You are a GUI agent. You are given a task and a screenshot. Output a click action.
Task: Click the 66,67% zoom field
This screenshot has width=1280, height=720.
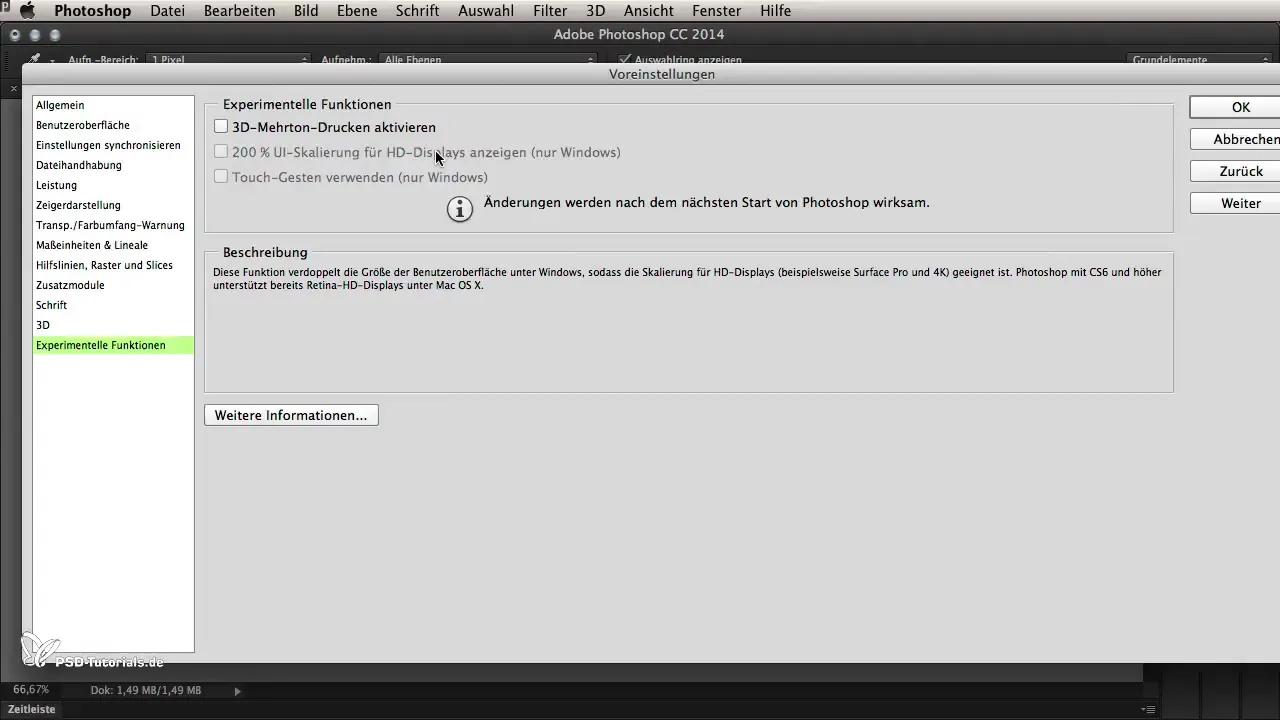pyautogui.click(x=30, y=690)
